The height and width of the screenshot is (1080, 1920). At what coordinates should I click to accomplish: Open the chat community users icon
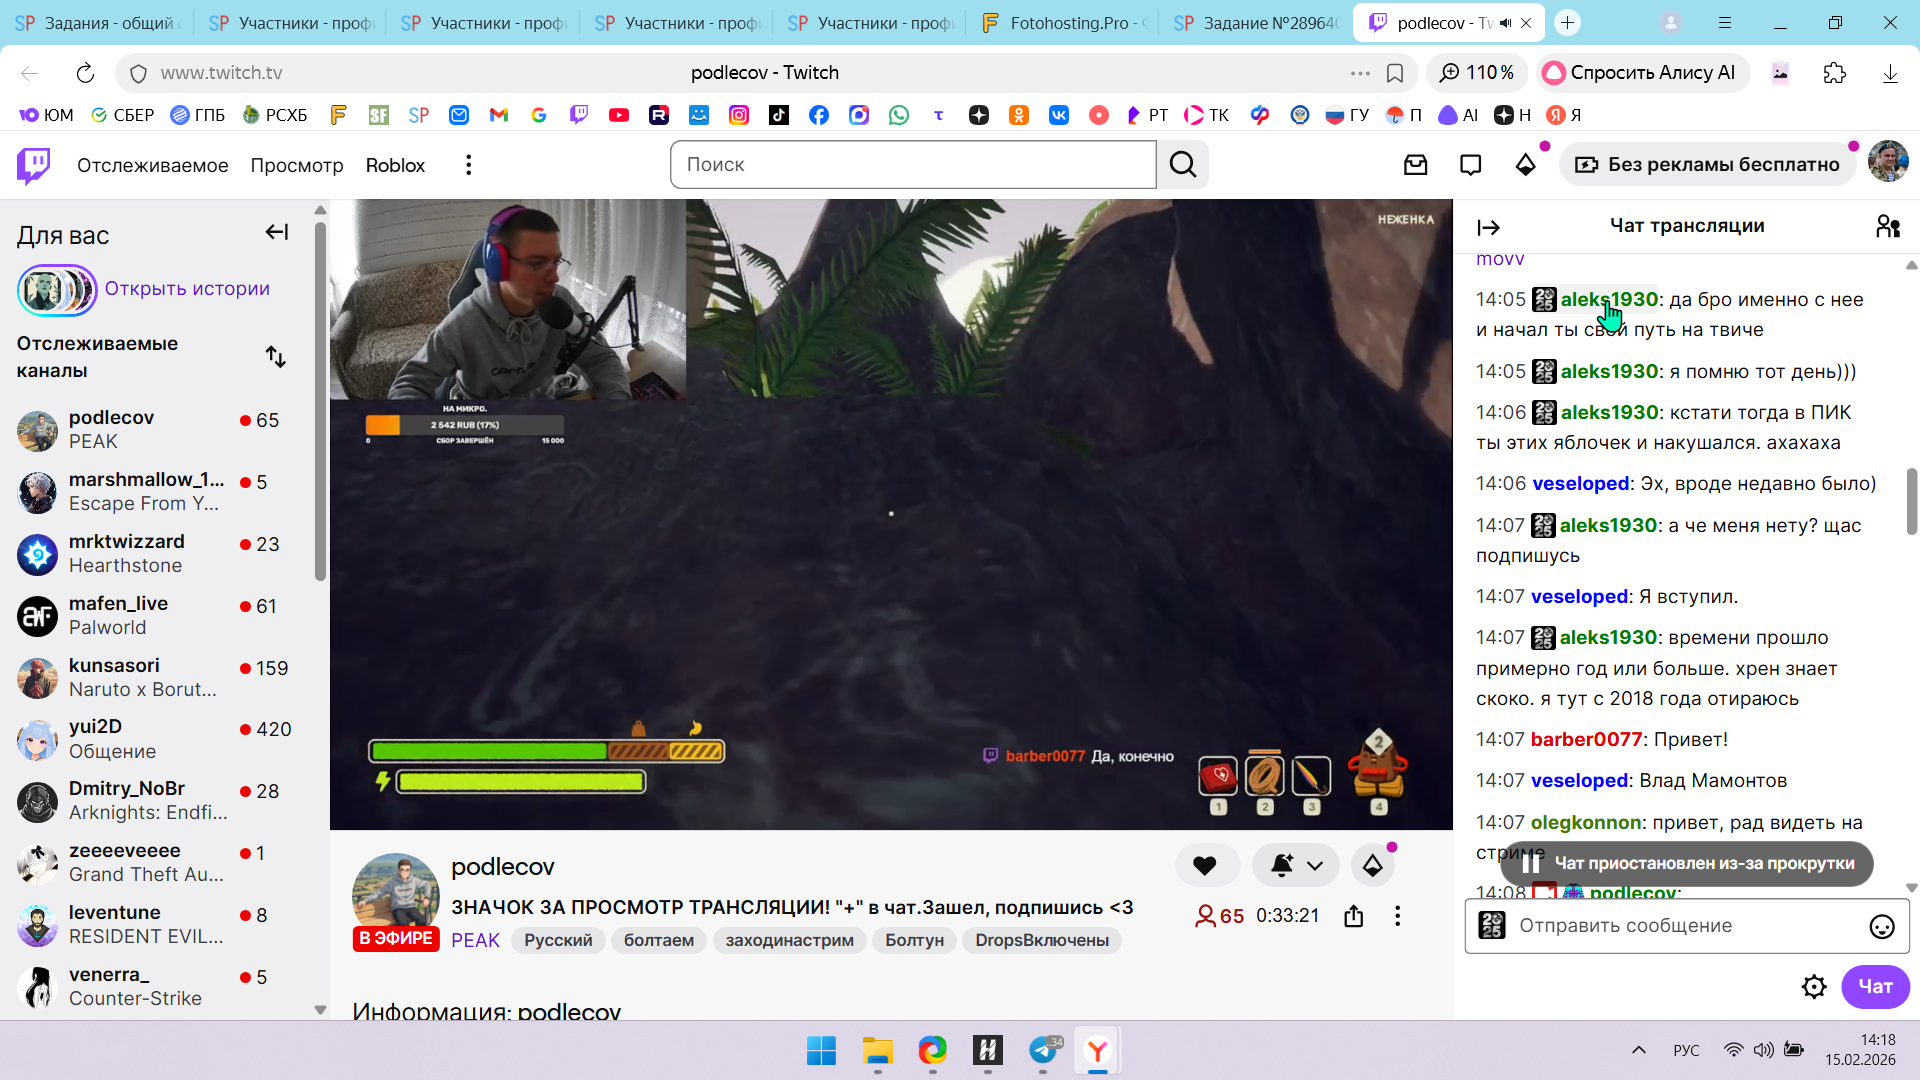1887,227
